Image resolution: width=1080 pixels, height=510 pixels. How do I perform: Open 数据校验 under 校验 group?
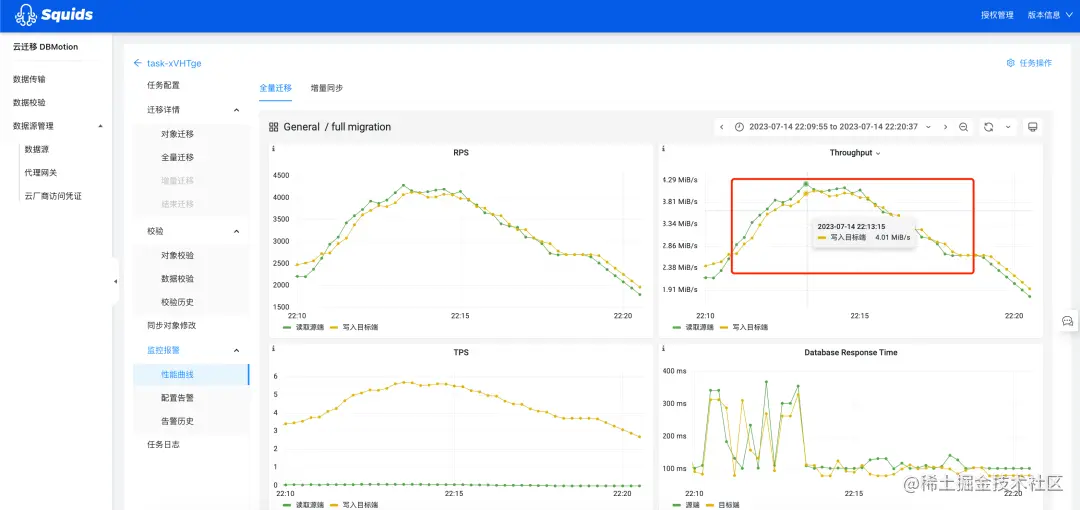178,278
